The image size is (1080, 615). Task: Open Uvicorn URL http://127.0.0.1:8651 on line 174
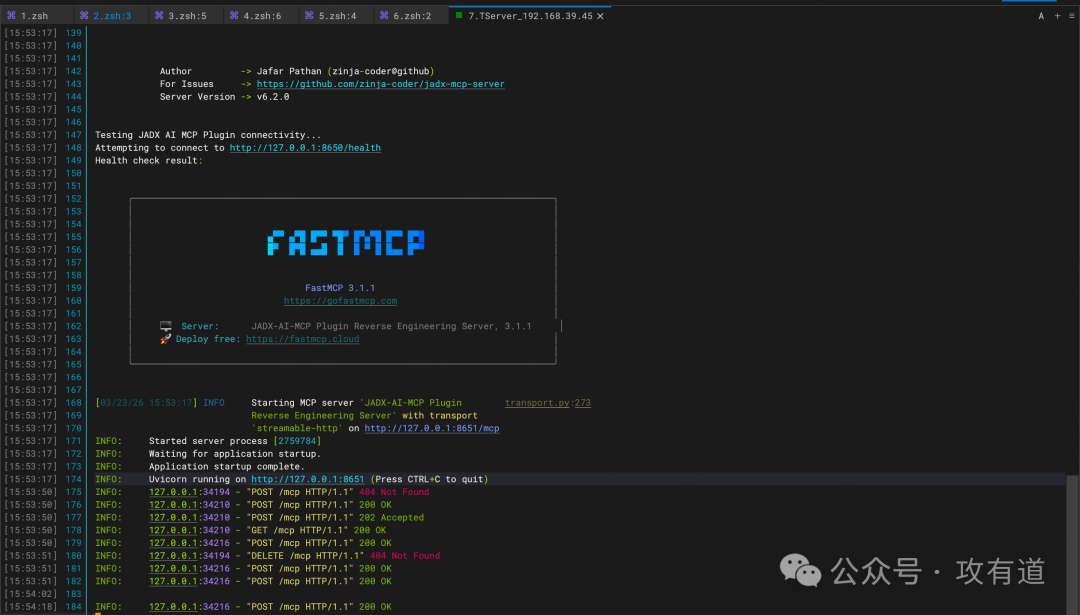[307, 479]
